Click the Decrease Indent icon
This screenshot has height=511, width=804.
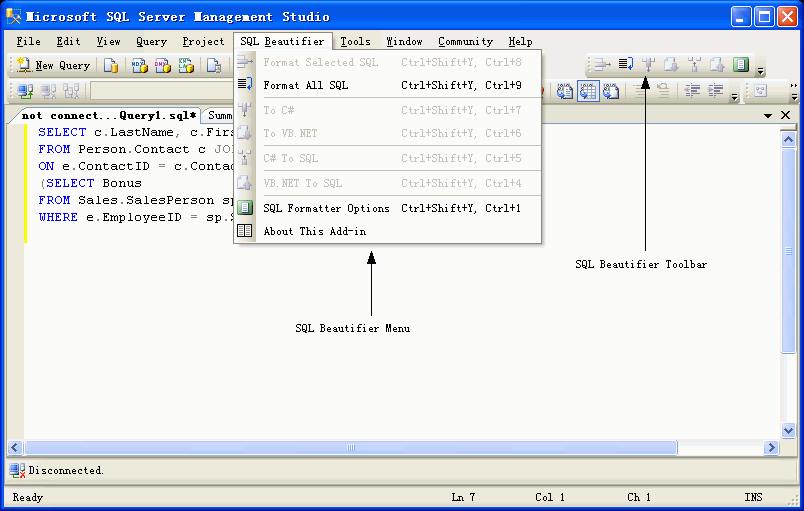click(692, 91)
